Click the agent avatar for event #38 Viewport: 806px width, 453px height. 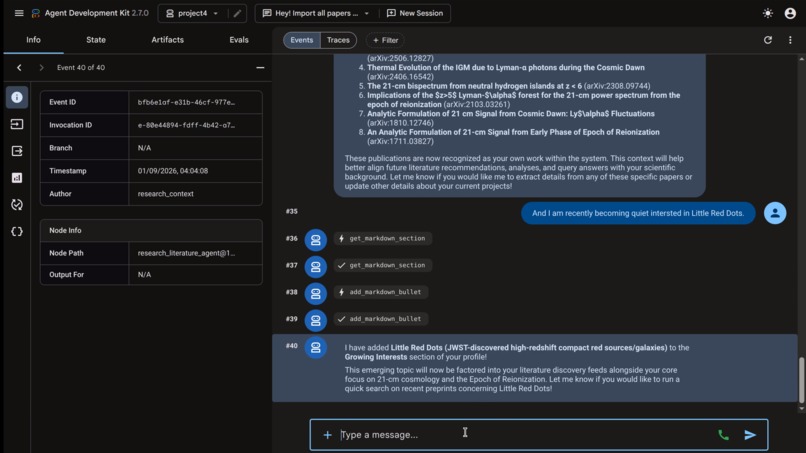[316, 294]
